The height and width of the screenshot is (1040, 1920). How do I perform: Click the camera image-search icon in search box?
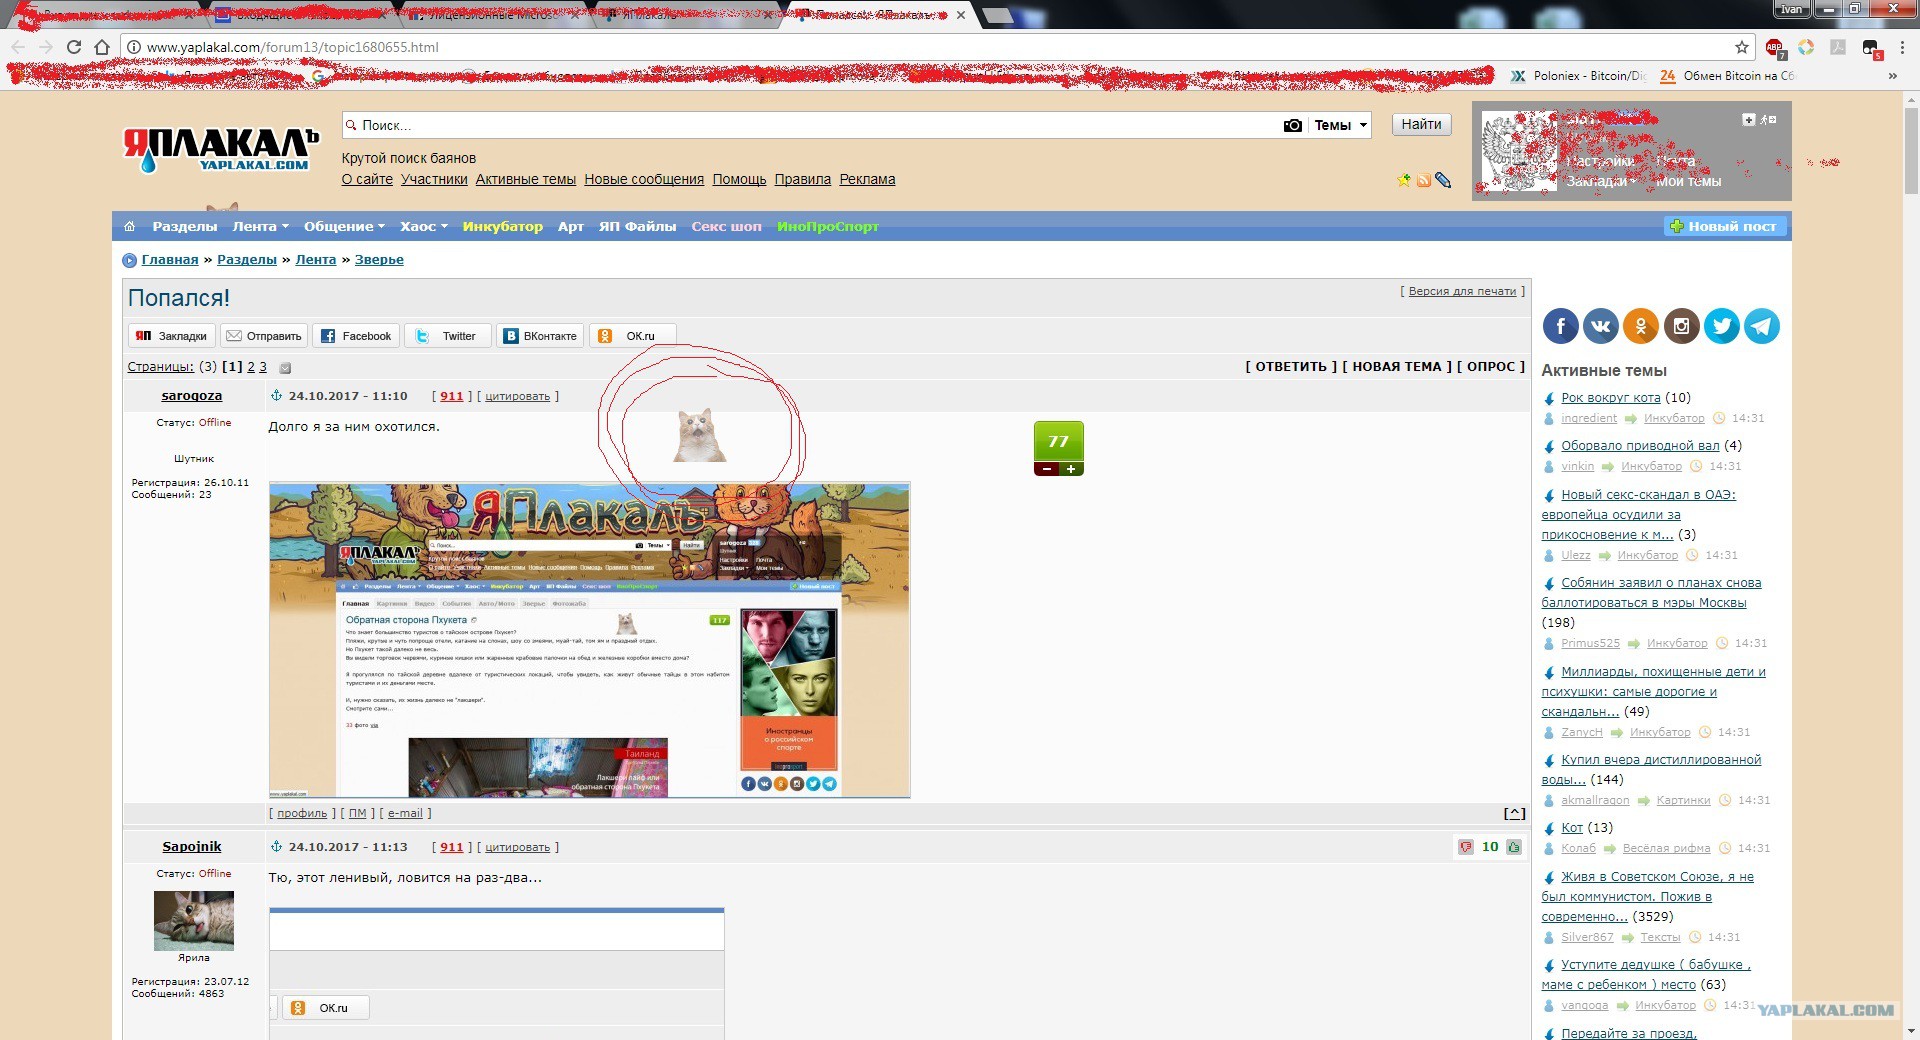1292,125
